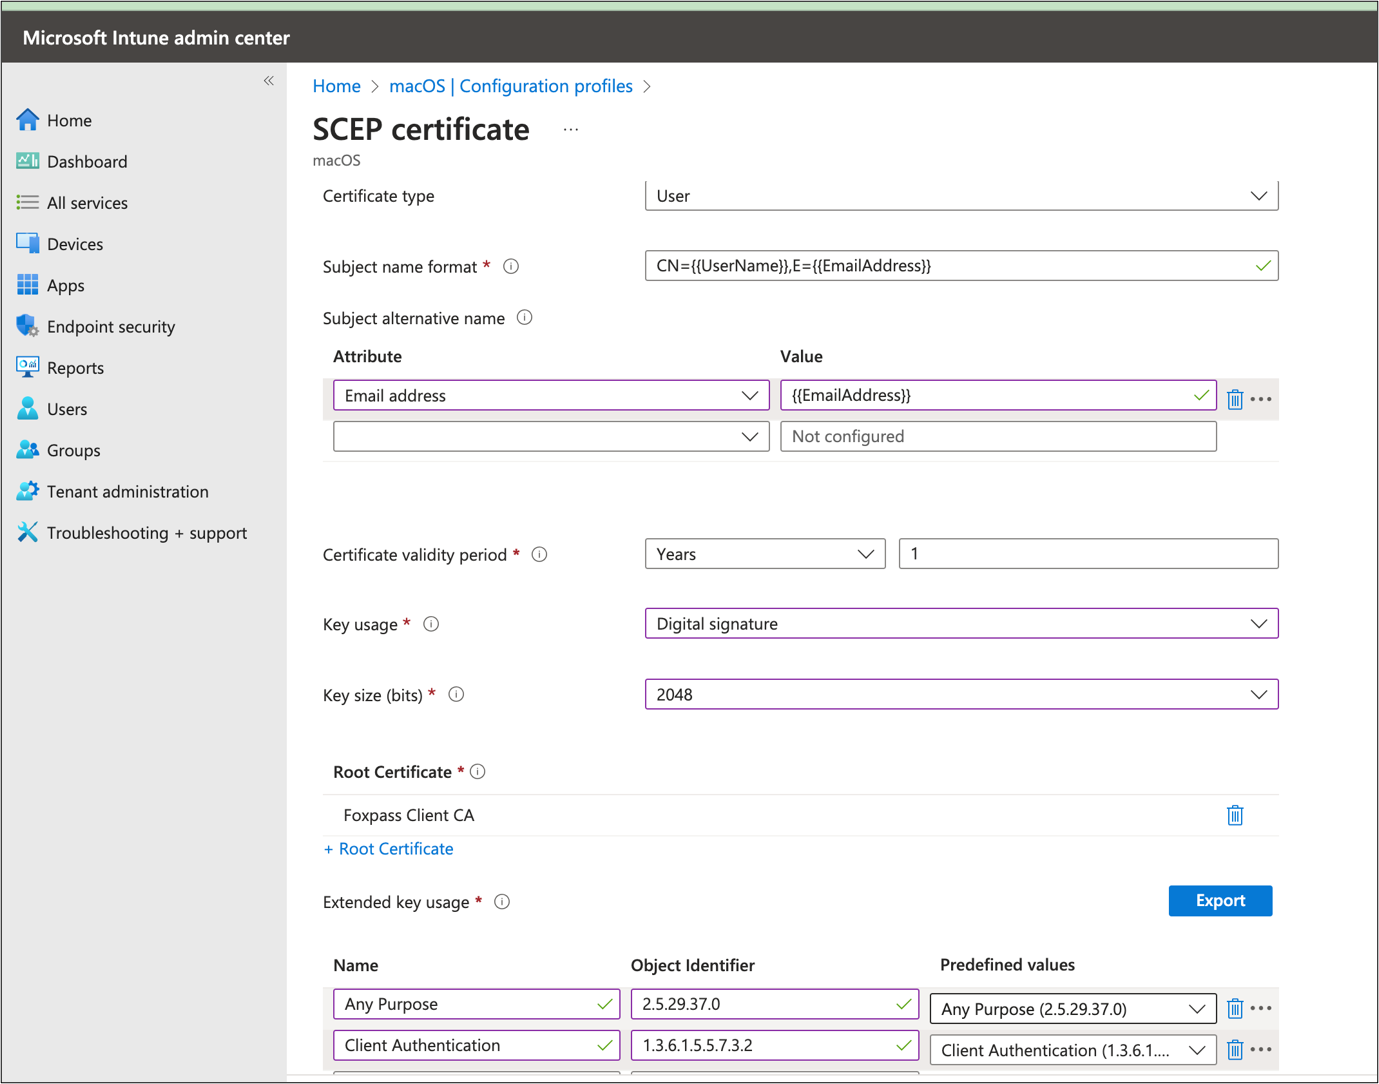This screenshot has height=1084, width=1379.
Task: Go to Devices in the sidebar
Action: (74, 244)
